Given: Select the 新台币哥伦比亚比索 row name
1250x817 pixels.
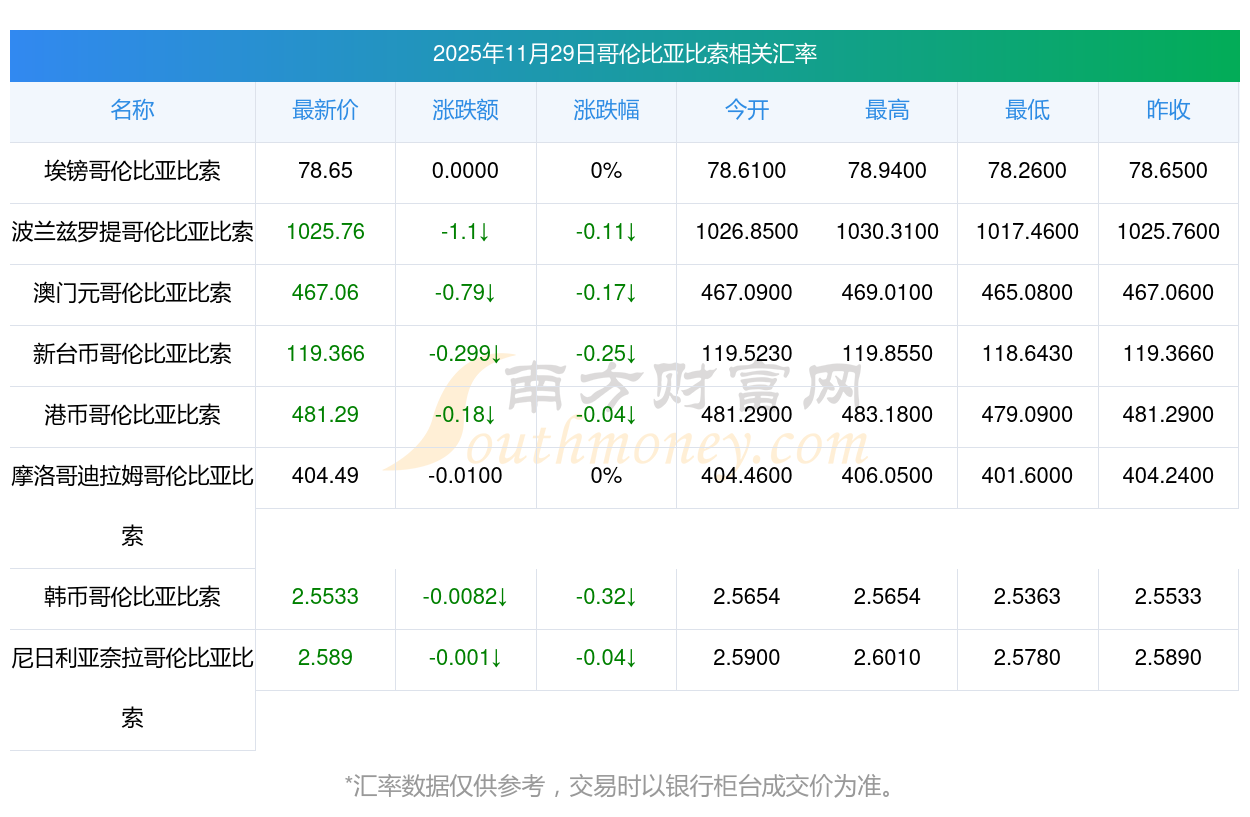Looking at the screenshot, I should tap(132, 354).
